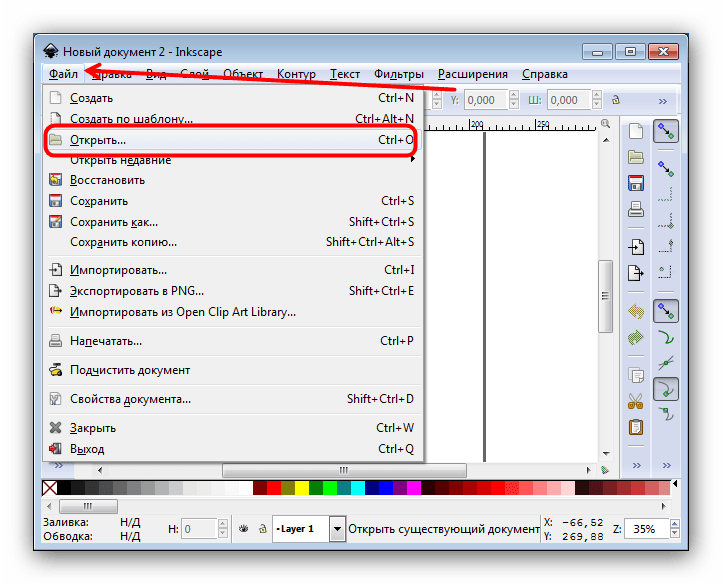Click the New document icon in commands bar

[636, 131]
